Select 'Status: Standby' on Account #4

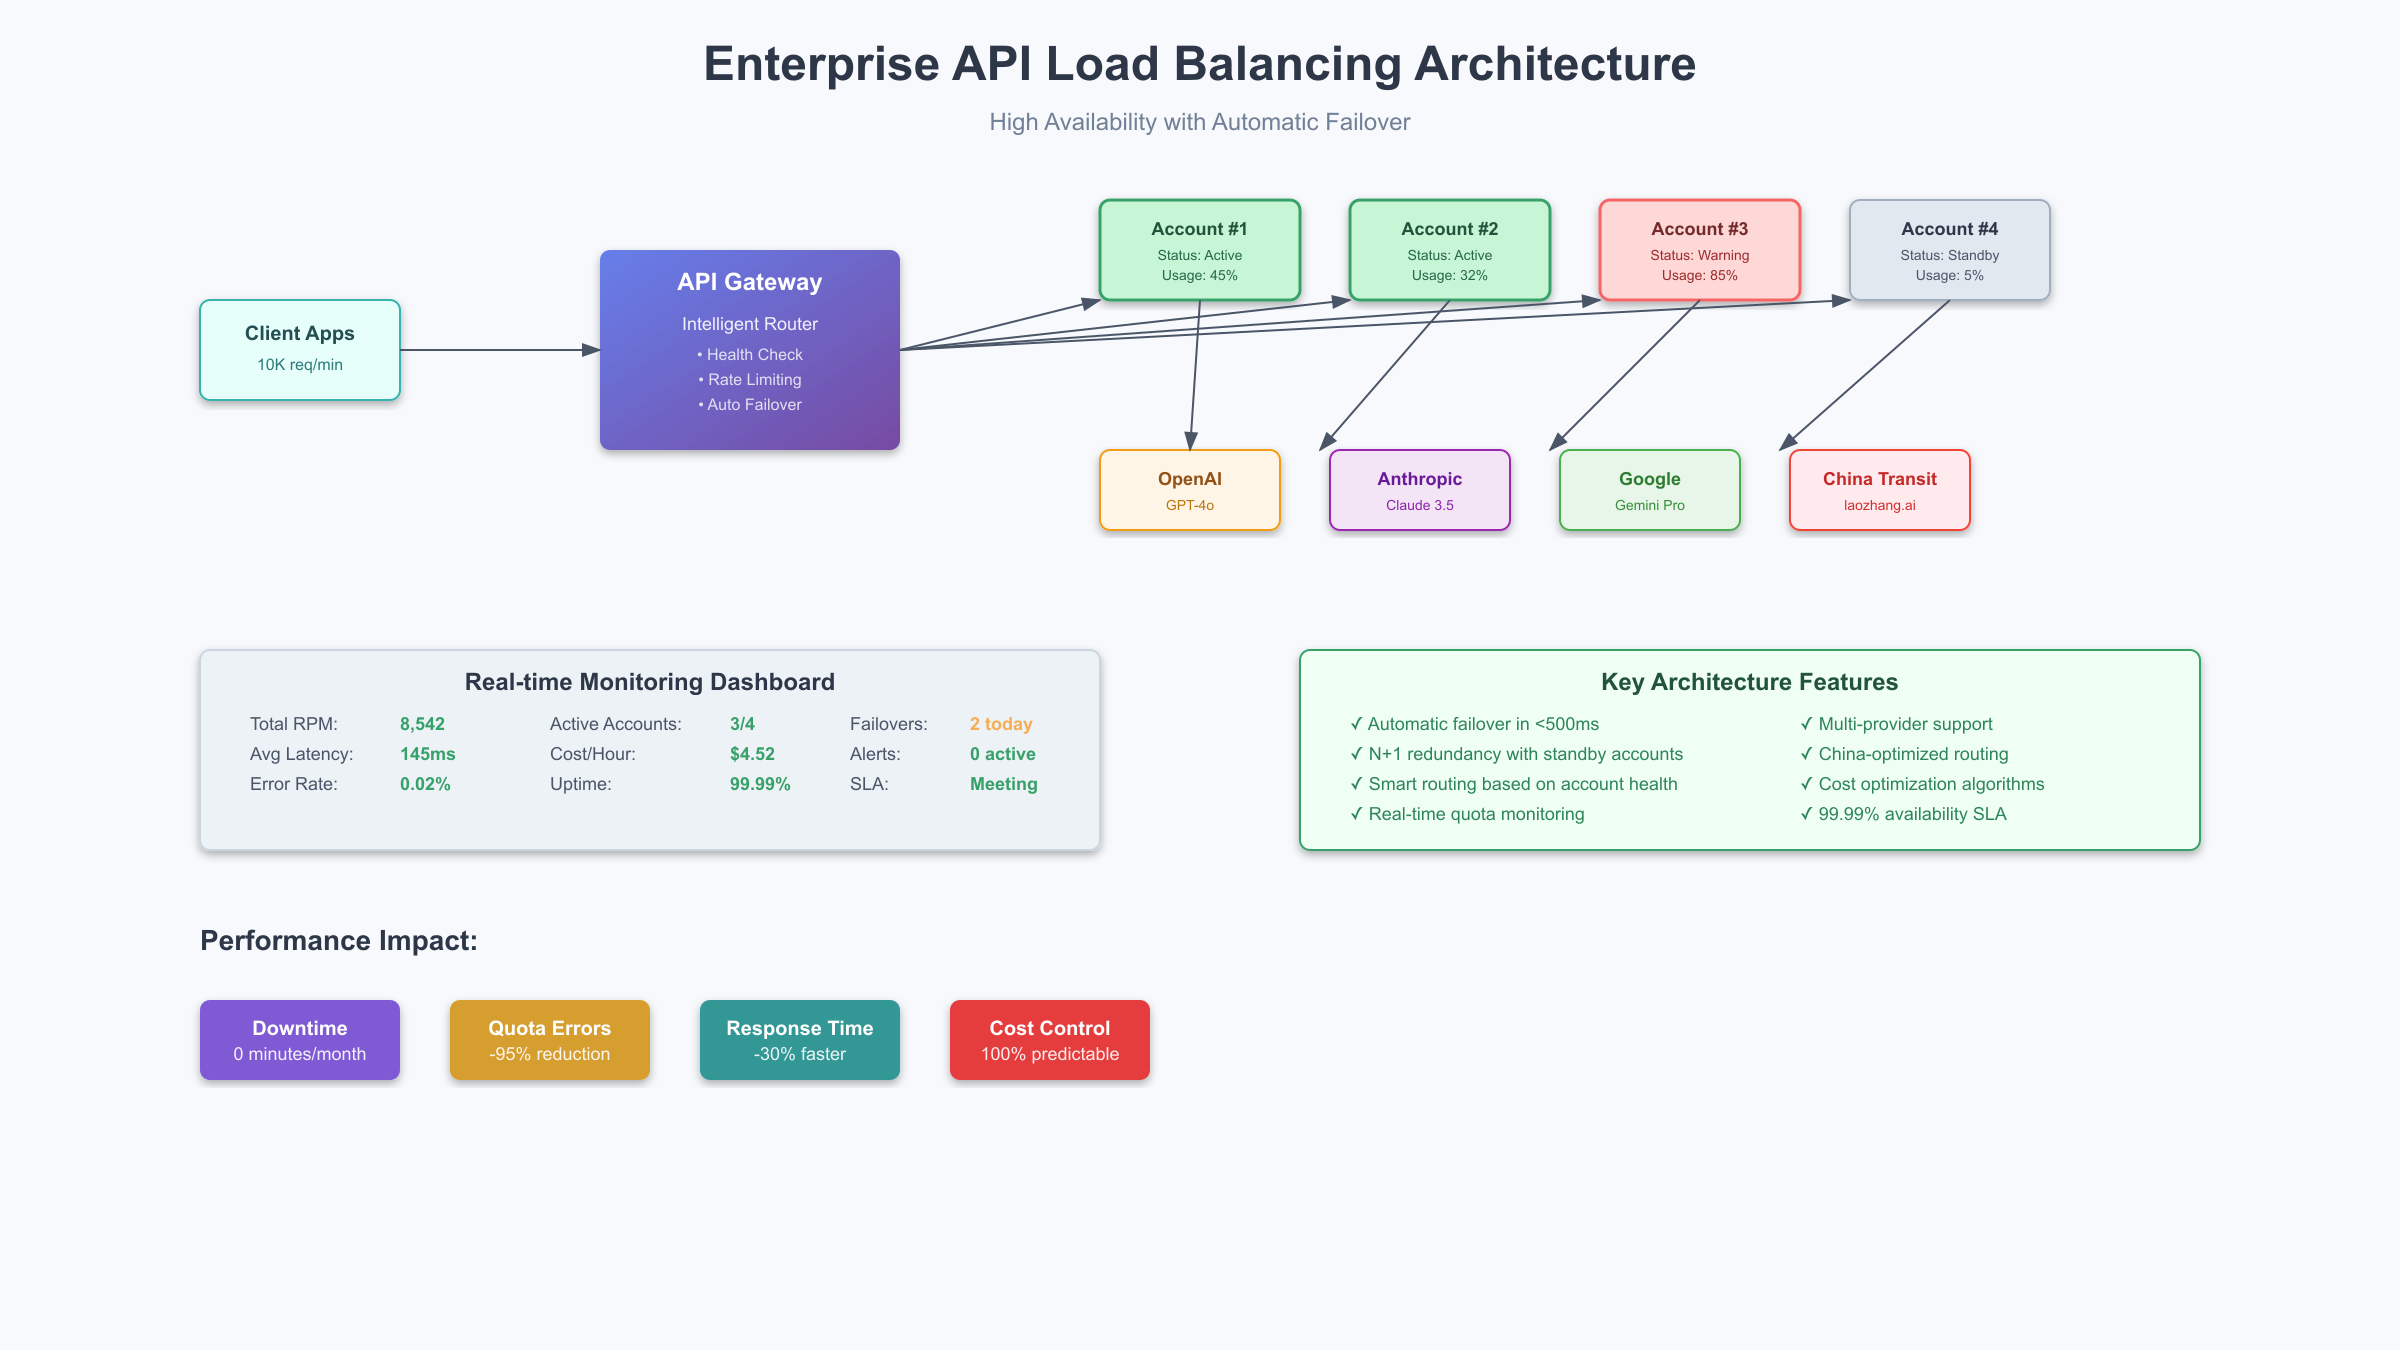(1950, 256)
